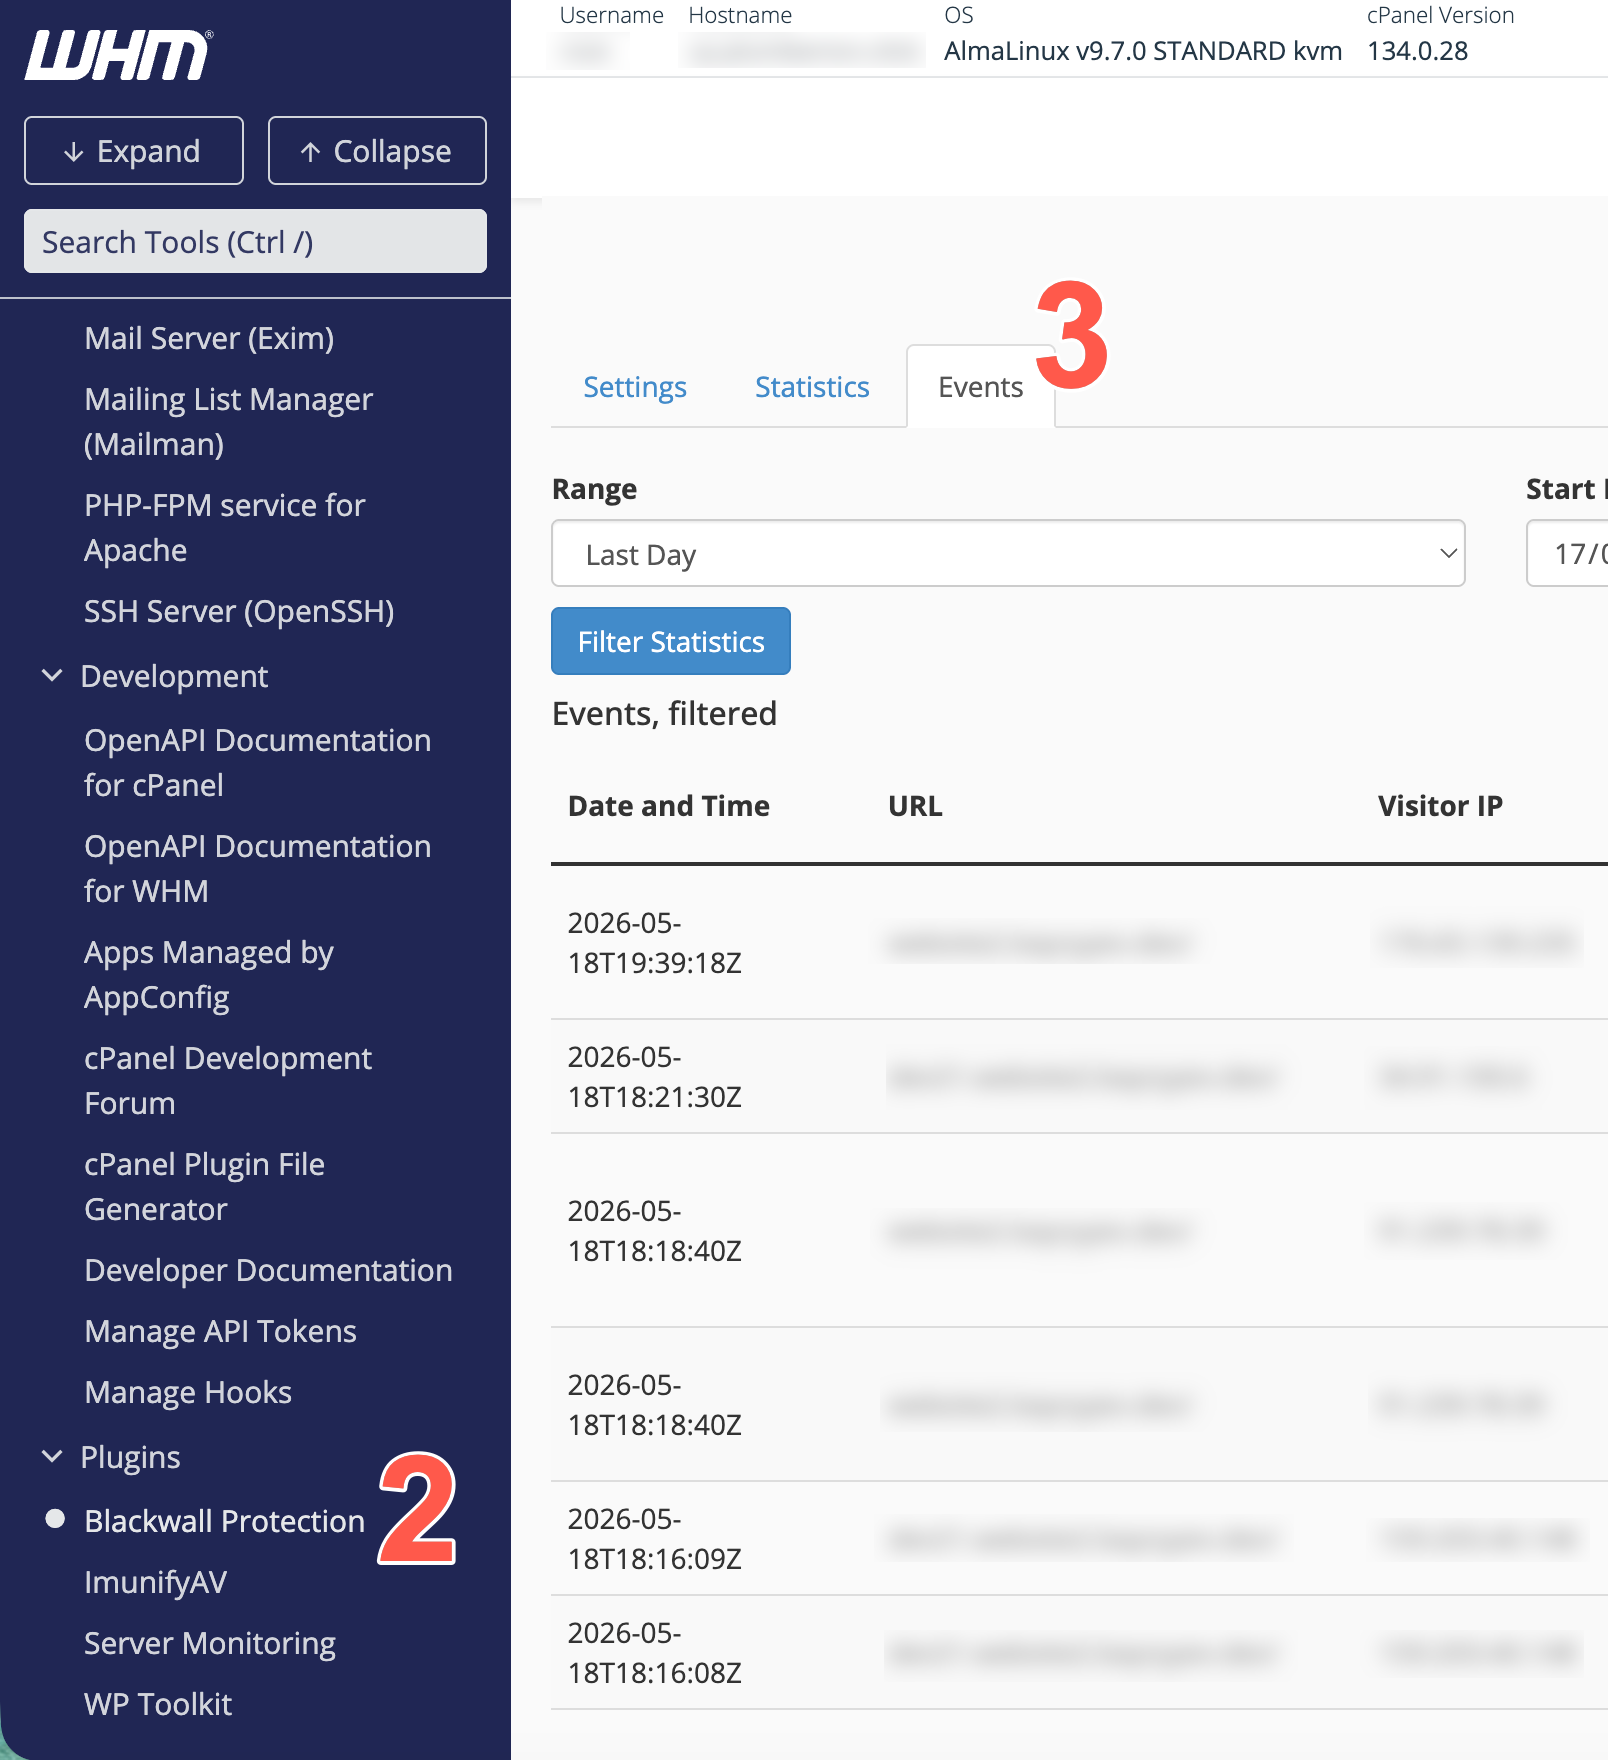Go to Manage API Tokens
This screenshot has height=1760, width=1608.
pyautogui.click(x=220, y=1331)
